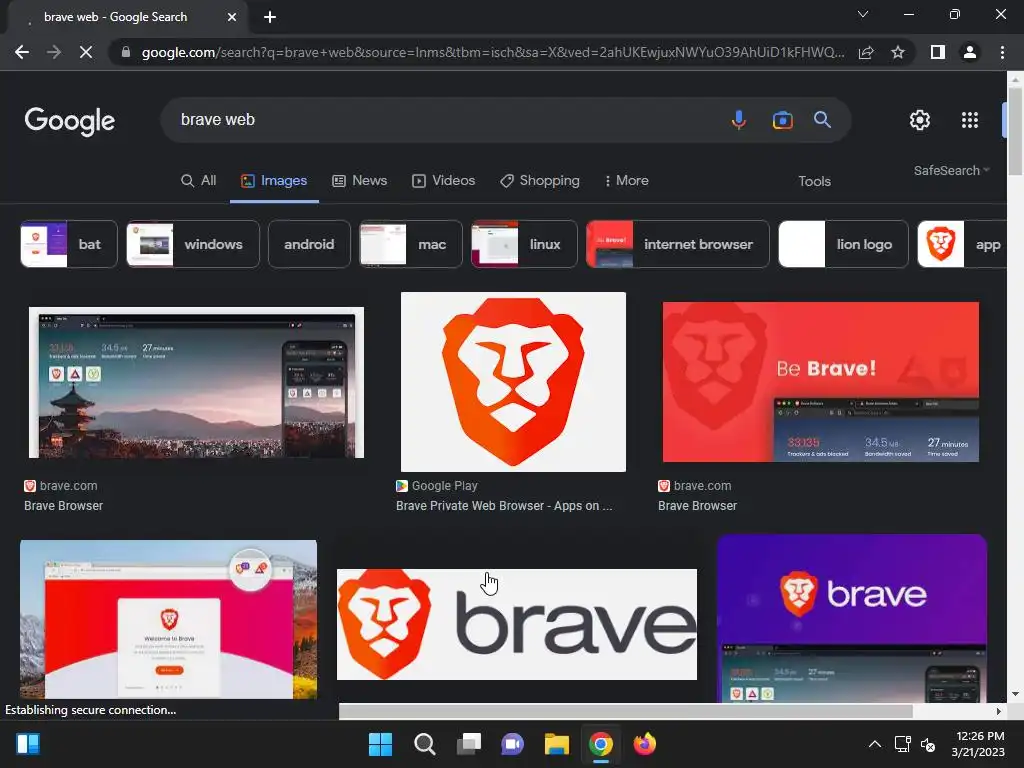Screen dimensions: 1024x768
Task: Open a new browser tab
Action: 270,17
